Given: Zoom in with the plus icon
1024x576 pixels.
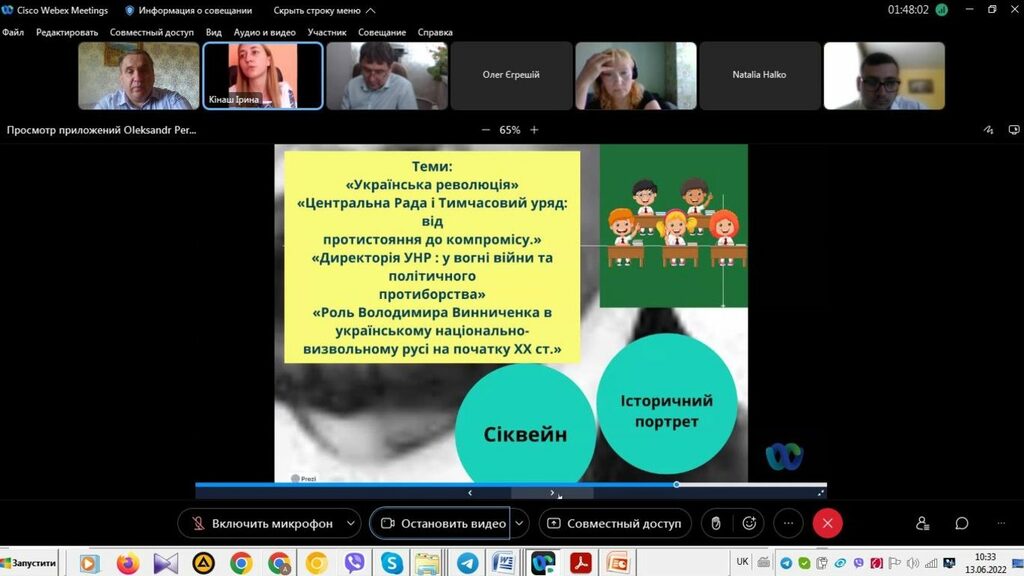Looking at the screenshot, I should [534, 130].
